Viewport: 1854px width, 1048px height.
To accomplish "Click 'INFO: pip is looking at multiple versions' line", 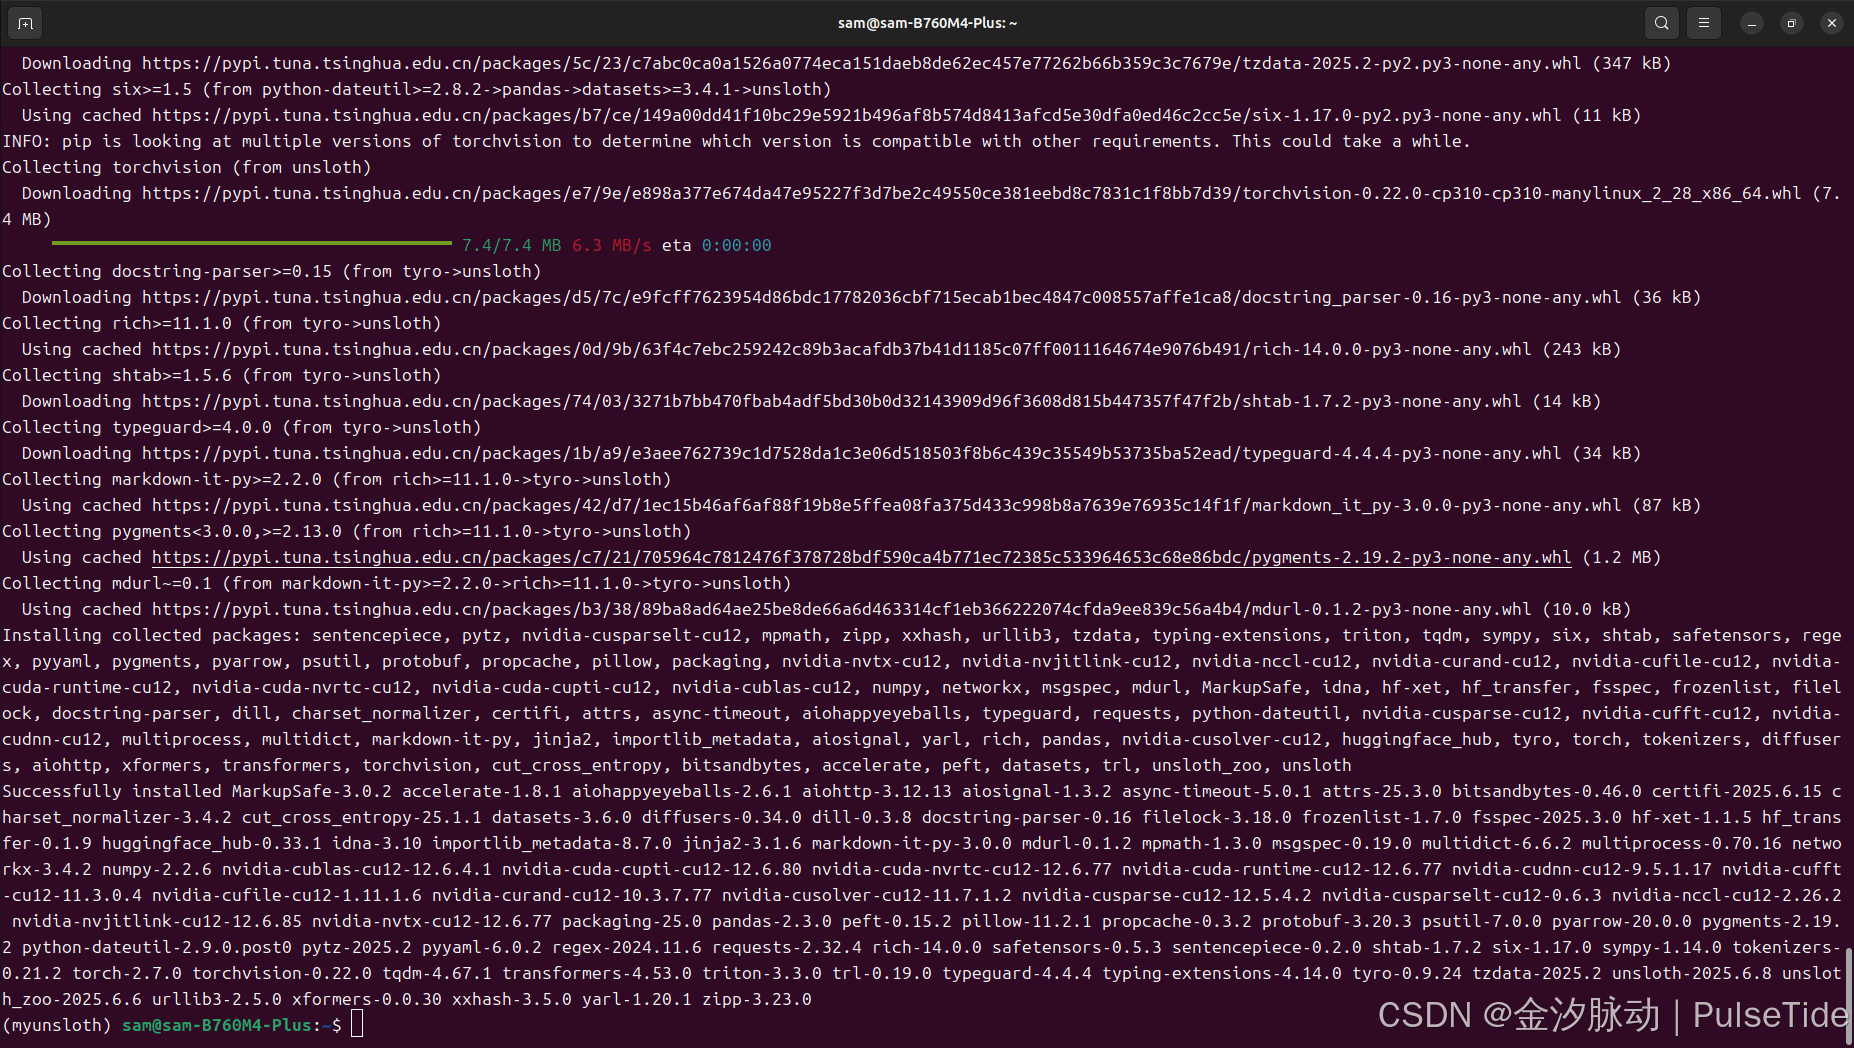I will point(736,141).
